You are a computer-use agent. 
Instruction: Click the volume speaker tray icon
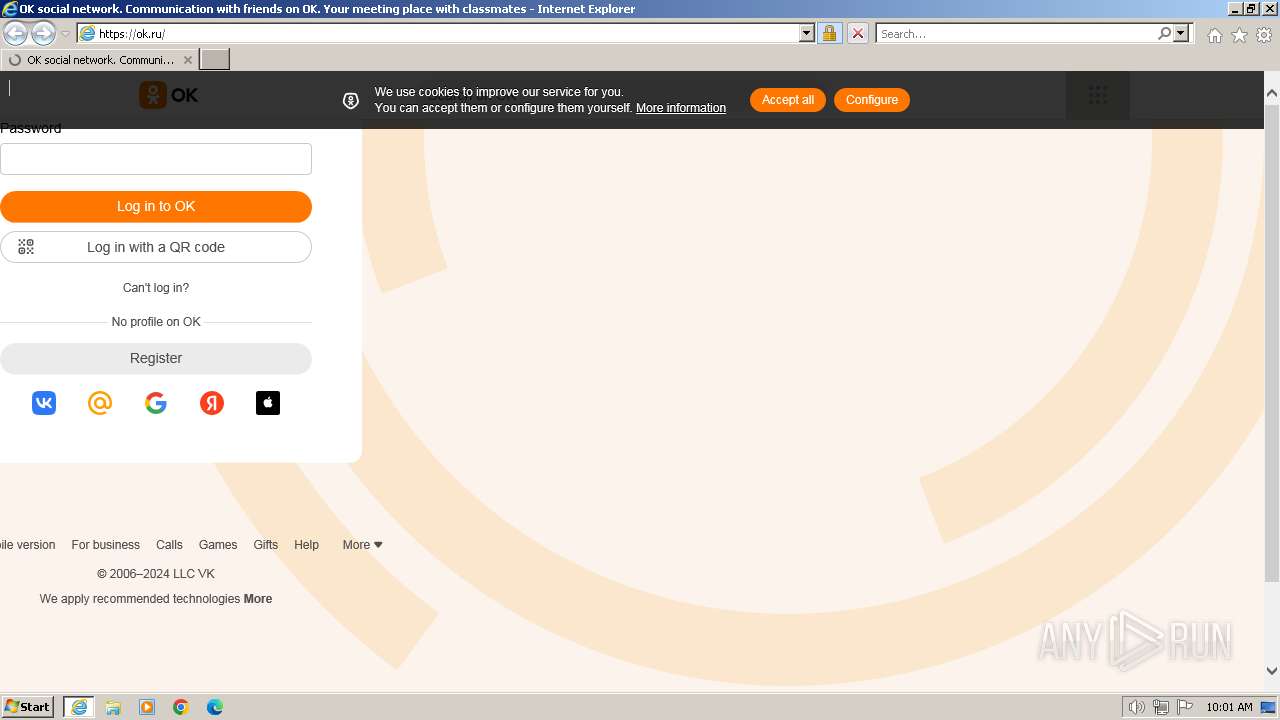(x=1136, y=707)
